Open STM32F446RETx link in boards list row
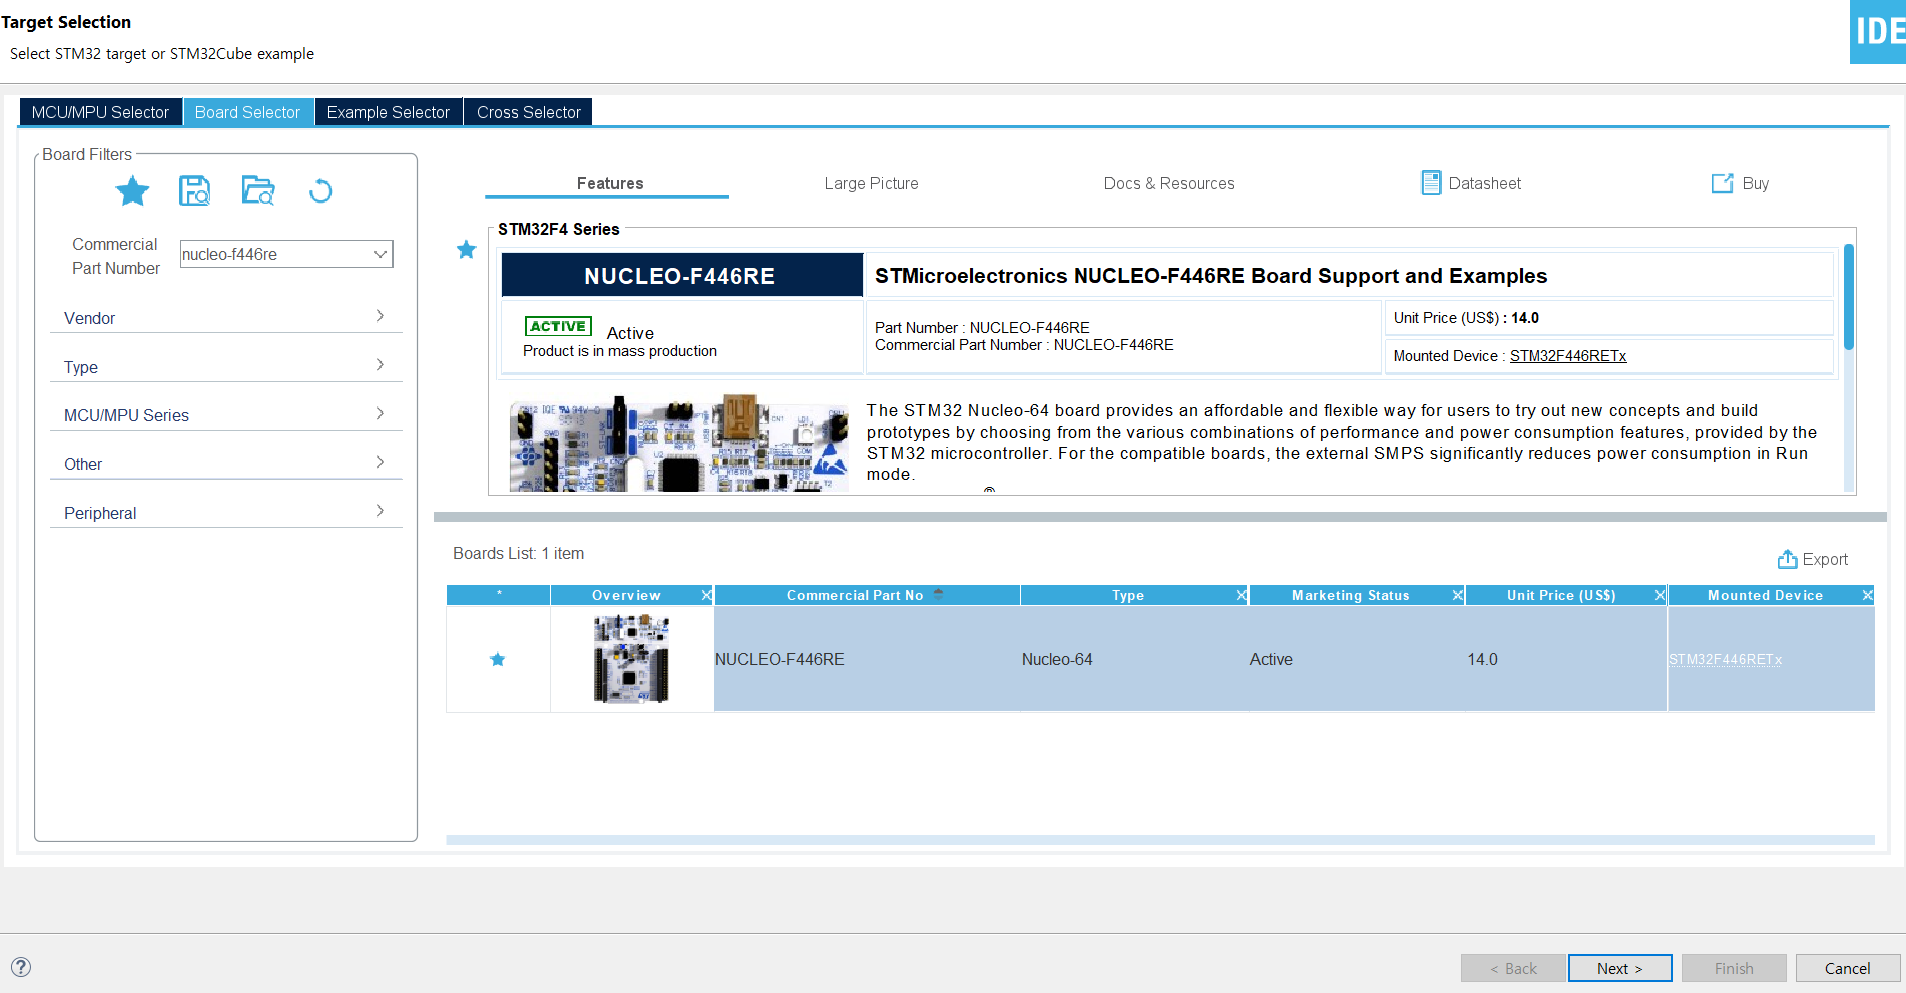 click(x=1725, y=659)
